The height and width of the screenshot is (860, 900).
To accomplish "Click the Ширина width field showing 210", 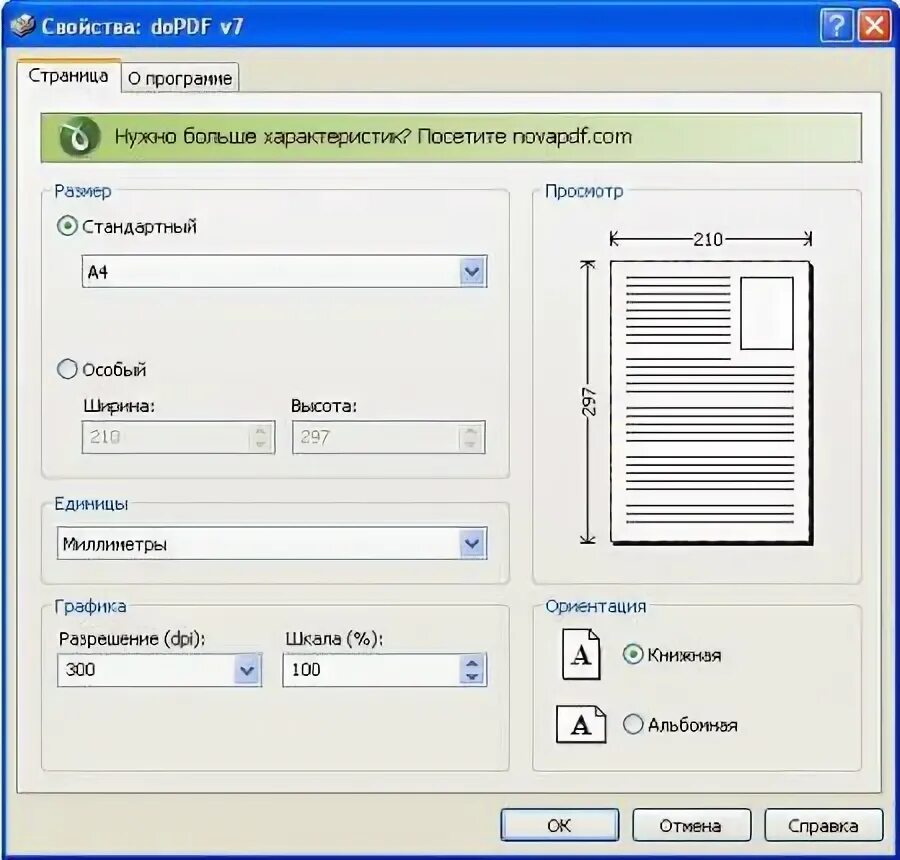I will [x=179, y=437].
